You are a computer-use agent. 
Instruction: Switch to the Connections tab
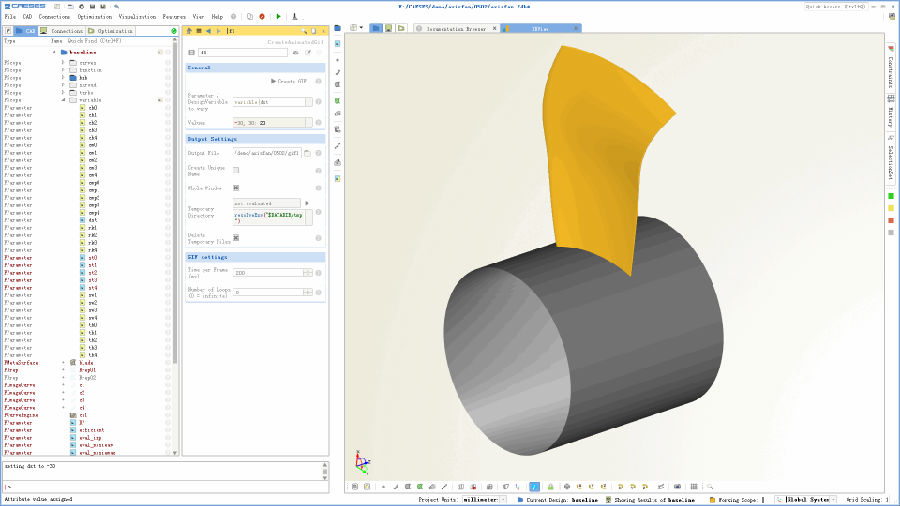[x=61, y=31]
